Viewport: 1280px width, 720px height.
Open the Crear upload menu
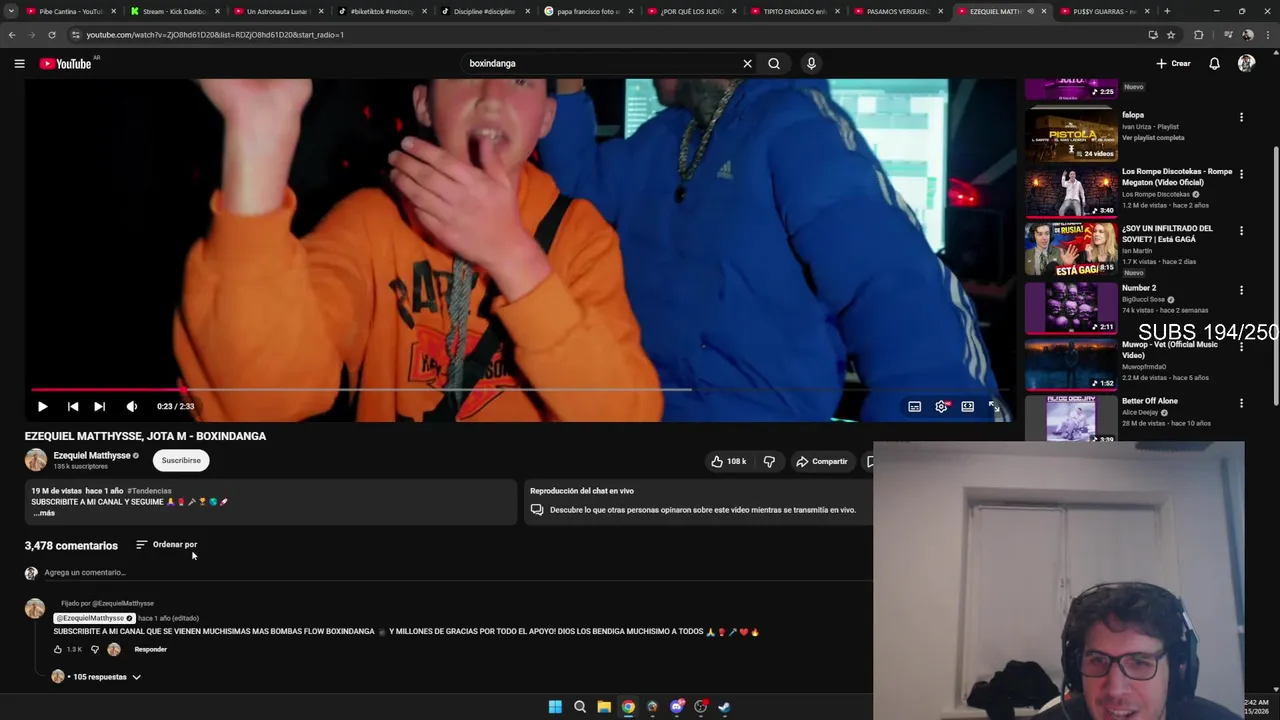pos(1173,64)
